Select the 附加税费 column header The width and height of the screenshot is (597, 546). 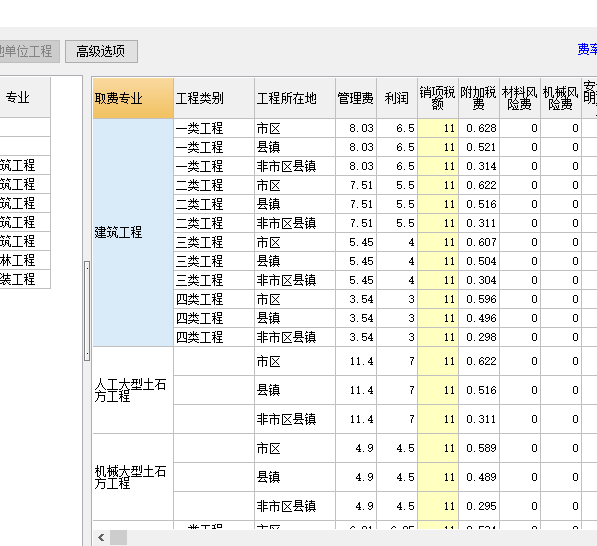tap(479, 98)
